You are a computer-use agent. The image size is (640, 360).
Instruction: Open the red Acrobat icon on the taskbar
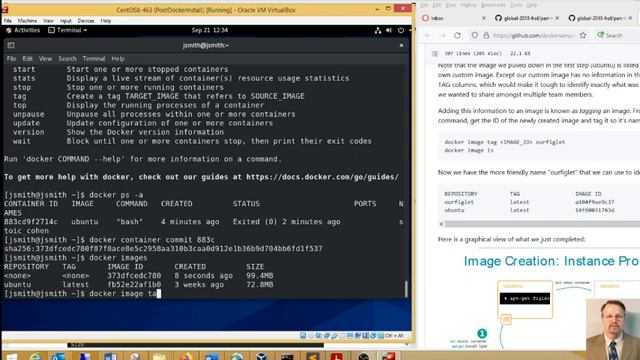[336, 356]
